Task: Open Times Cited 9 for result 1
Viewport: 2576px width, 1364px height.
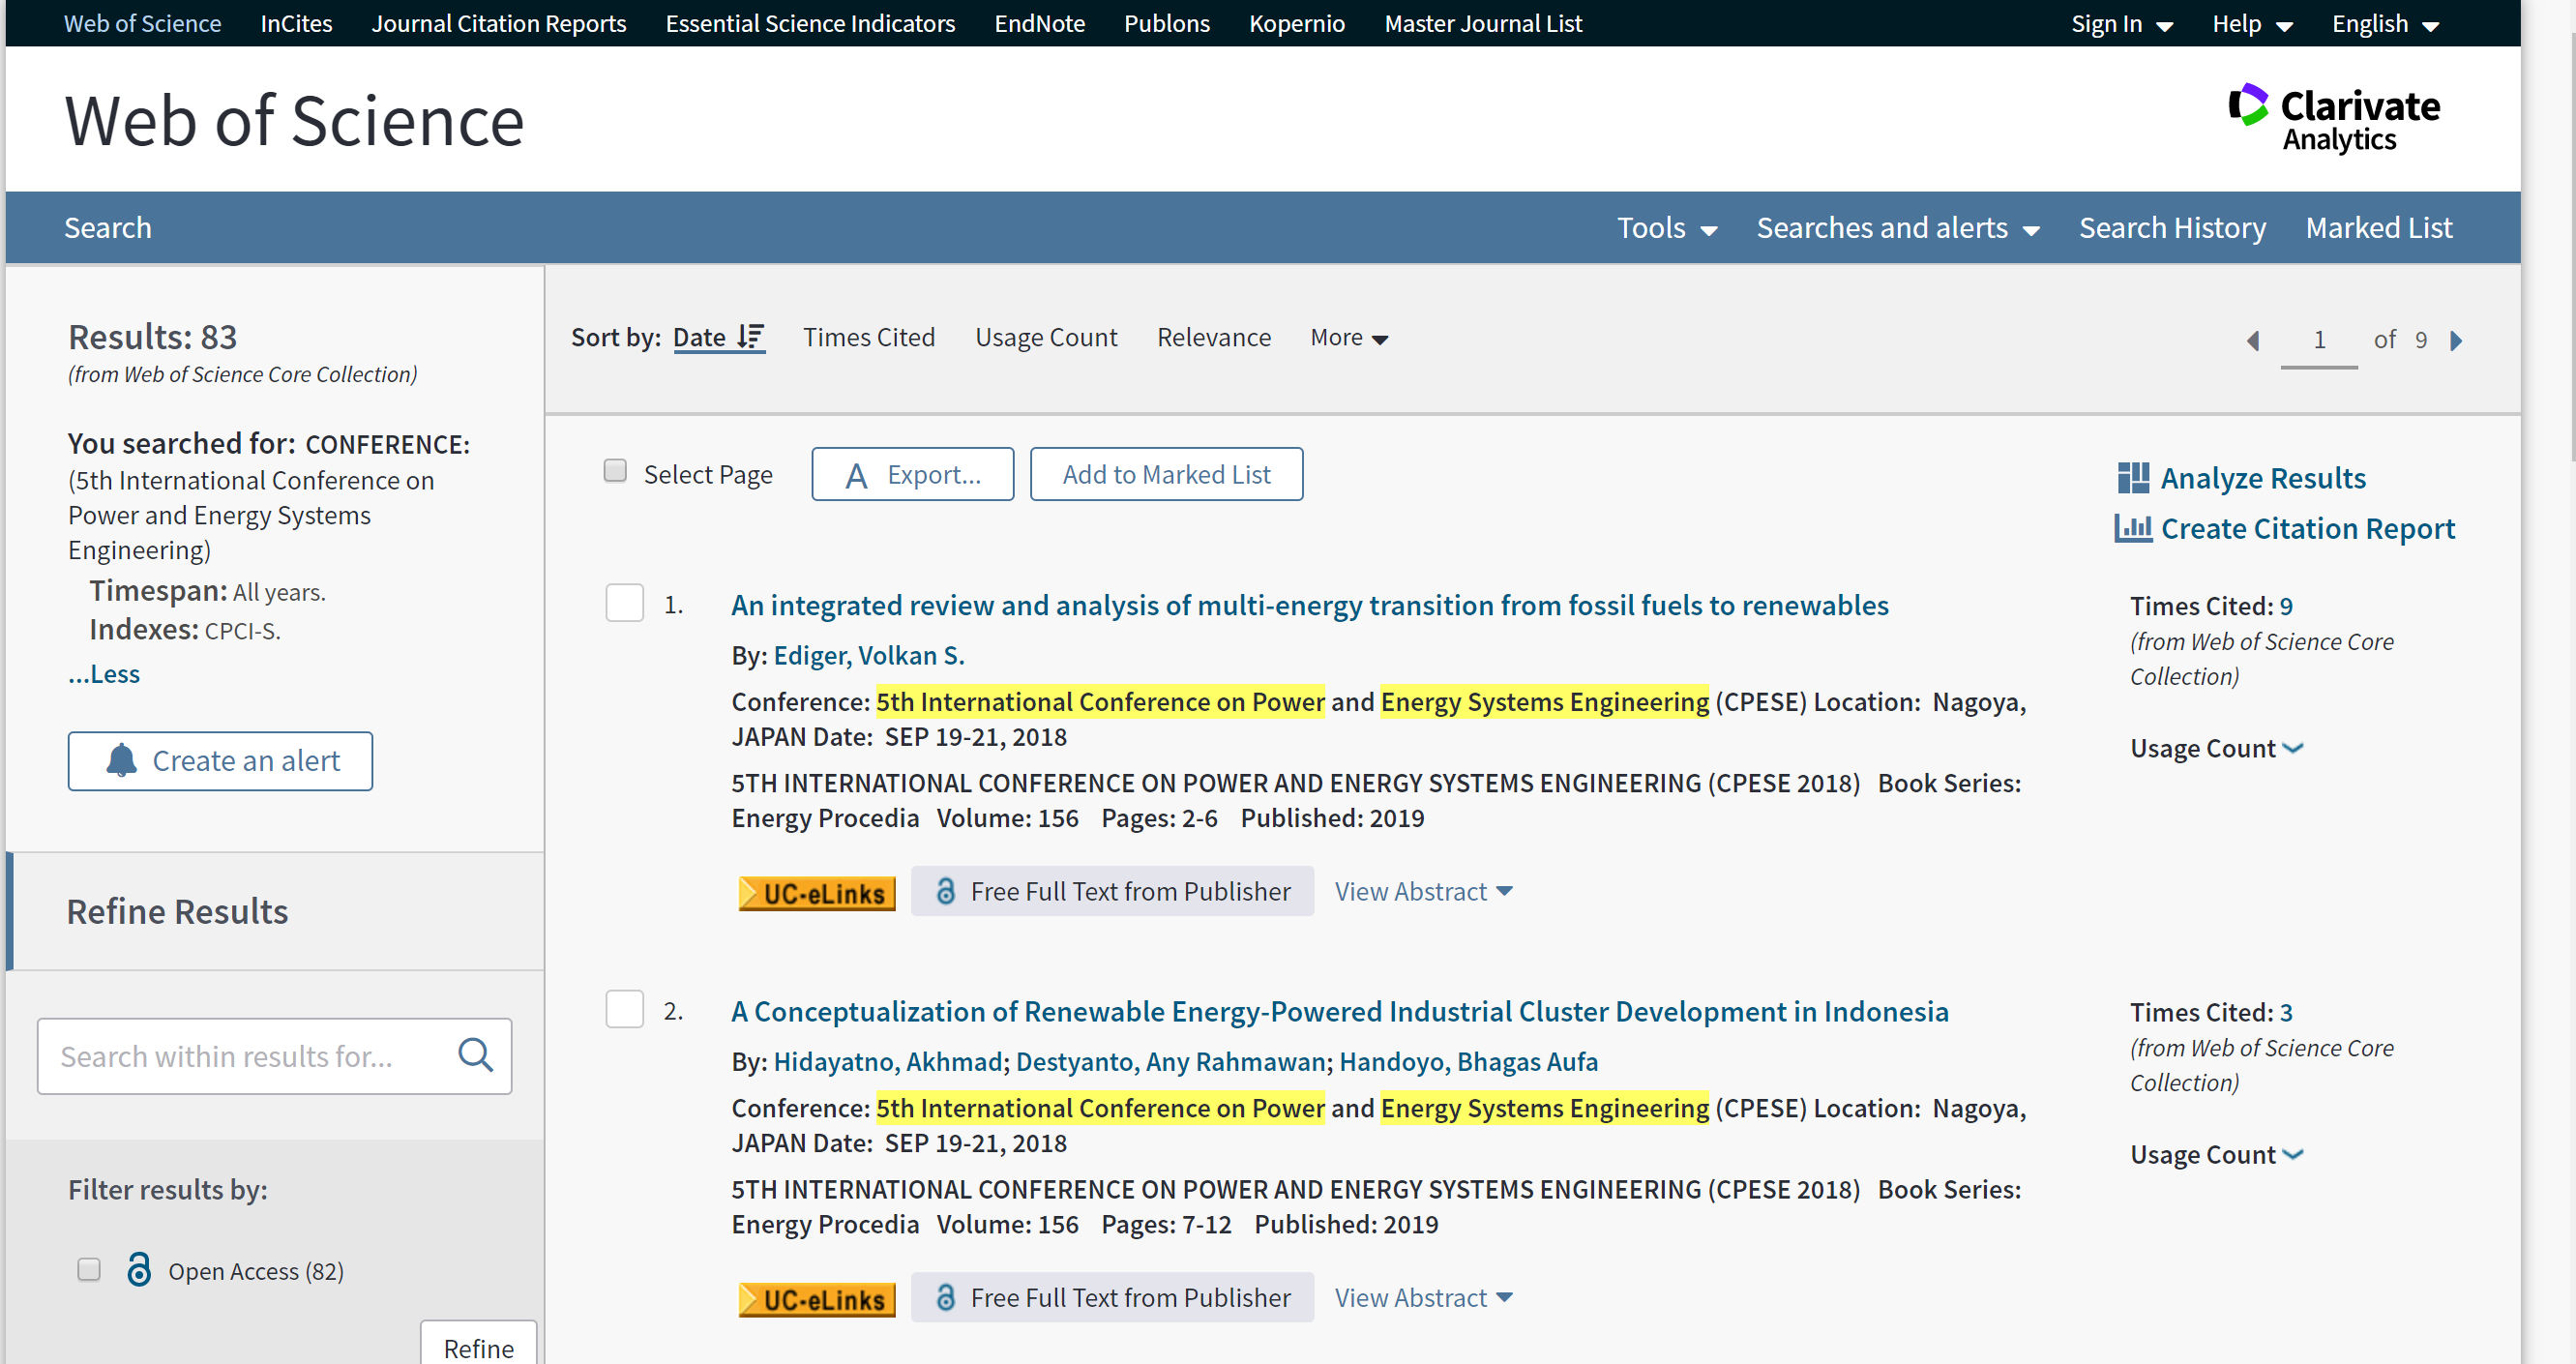Action: (x=2285, y=606)
